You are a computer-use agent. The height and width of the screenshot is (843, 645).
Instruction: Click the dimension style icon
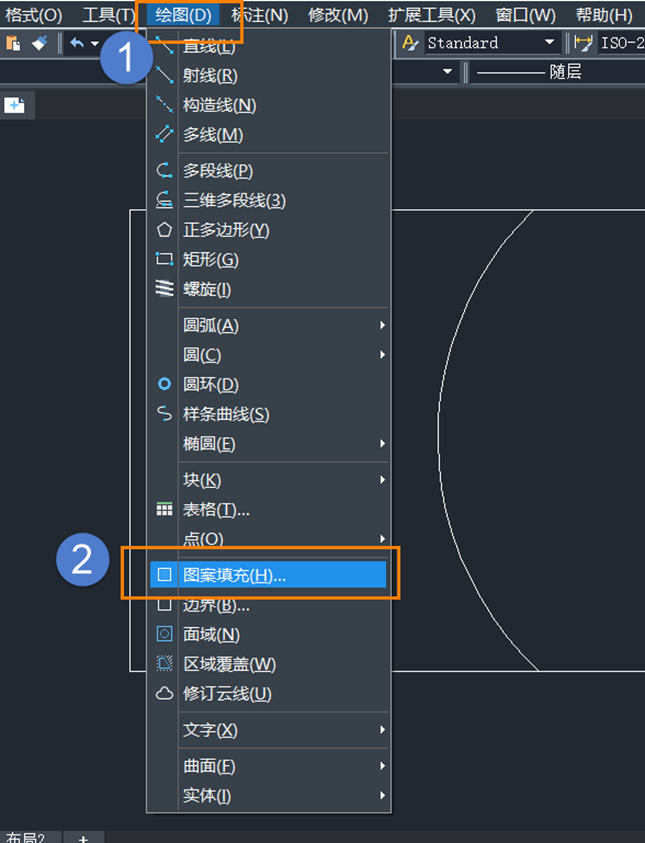click(583, 43)
